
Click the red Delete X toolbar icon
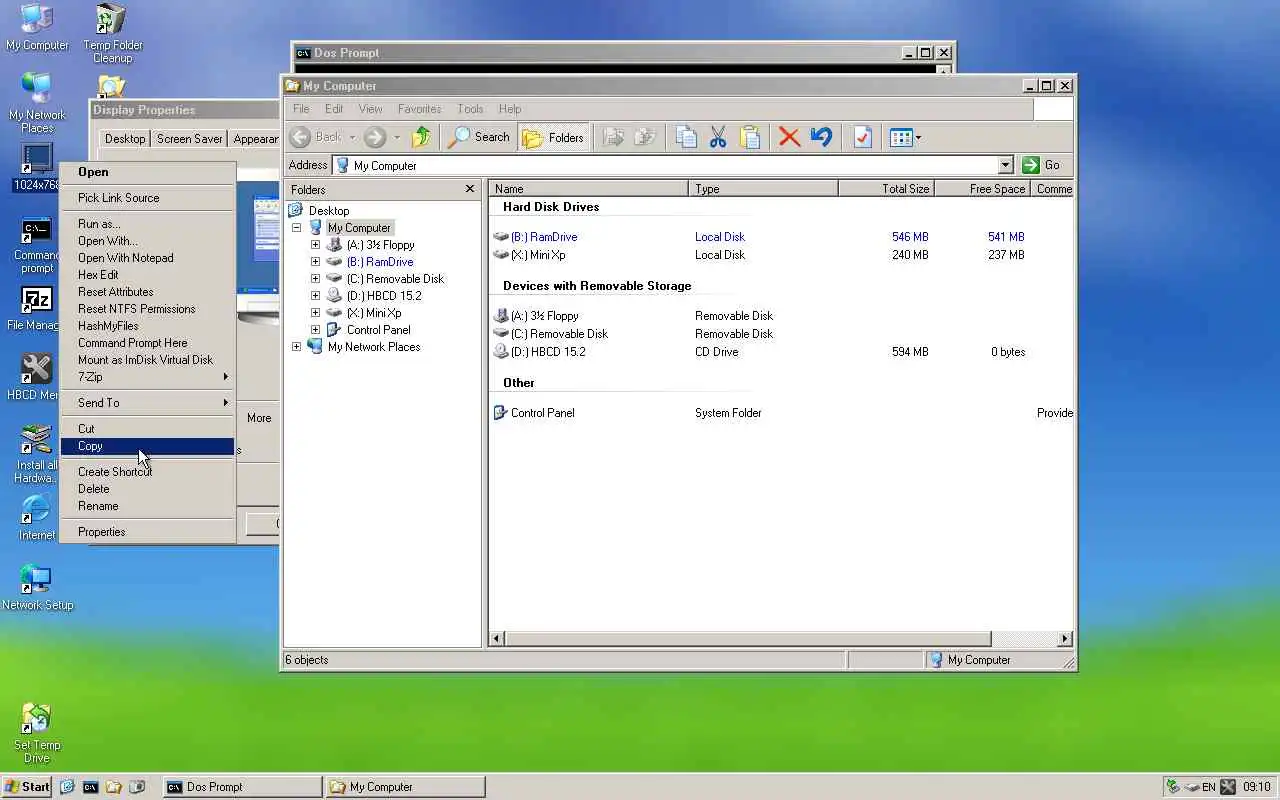pos(789,137)
